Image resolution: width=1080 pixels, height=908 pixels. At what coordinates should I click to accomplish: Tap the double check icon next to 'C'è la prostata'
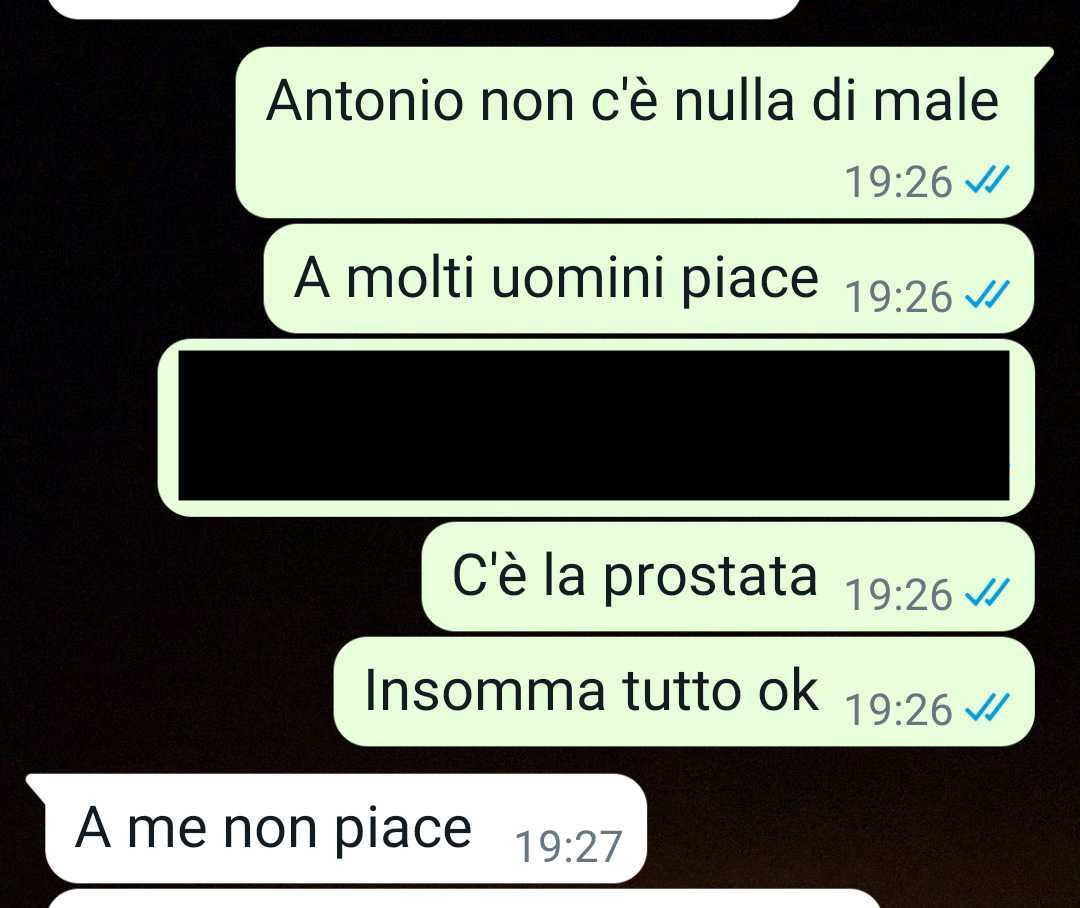[x=987, y=594]
